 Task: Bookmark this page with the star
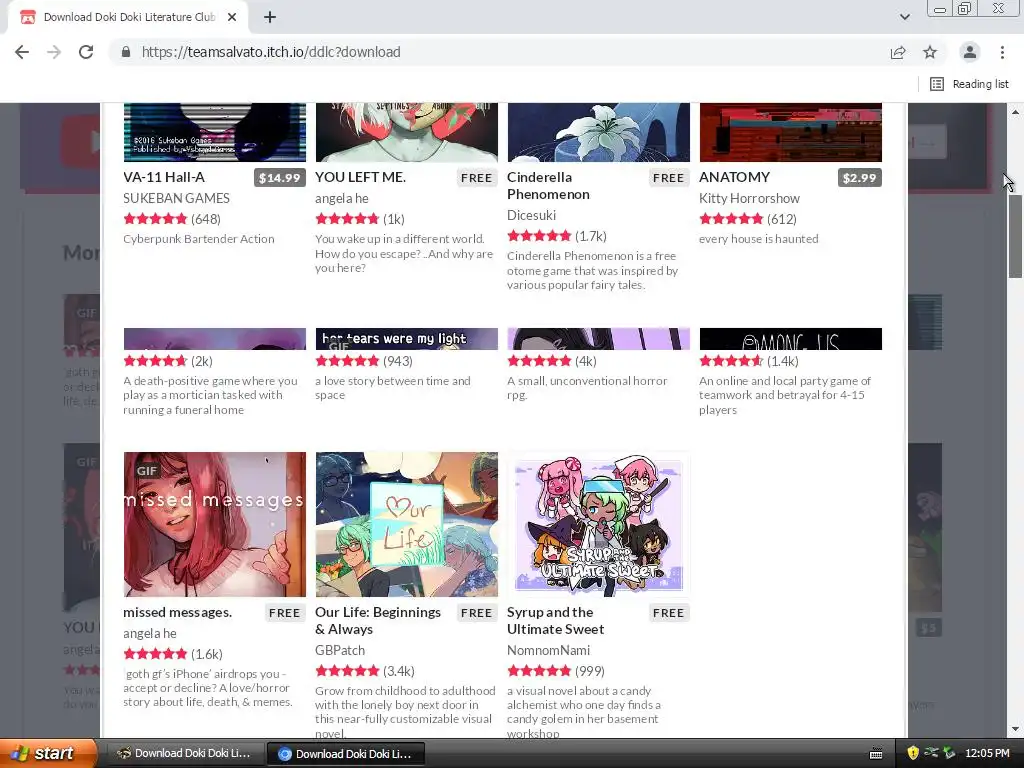(930, 52)
